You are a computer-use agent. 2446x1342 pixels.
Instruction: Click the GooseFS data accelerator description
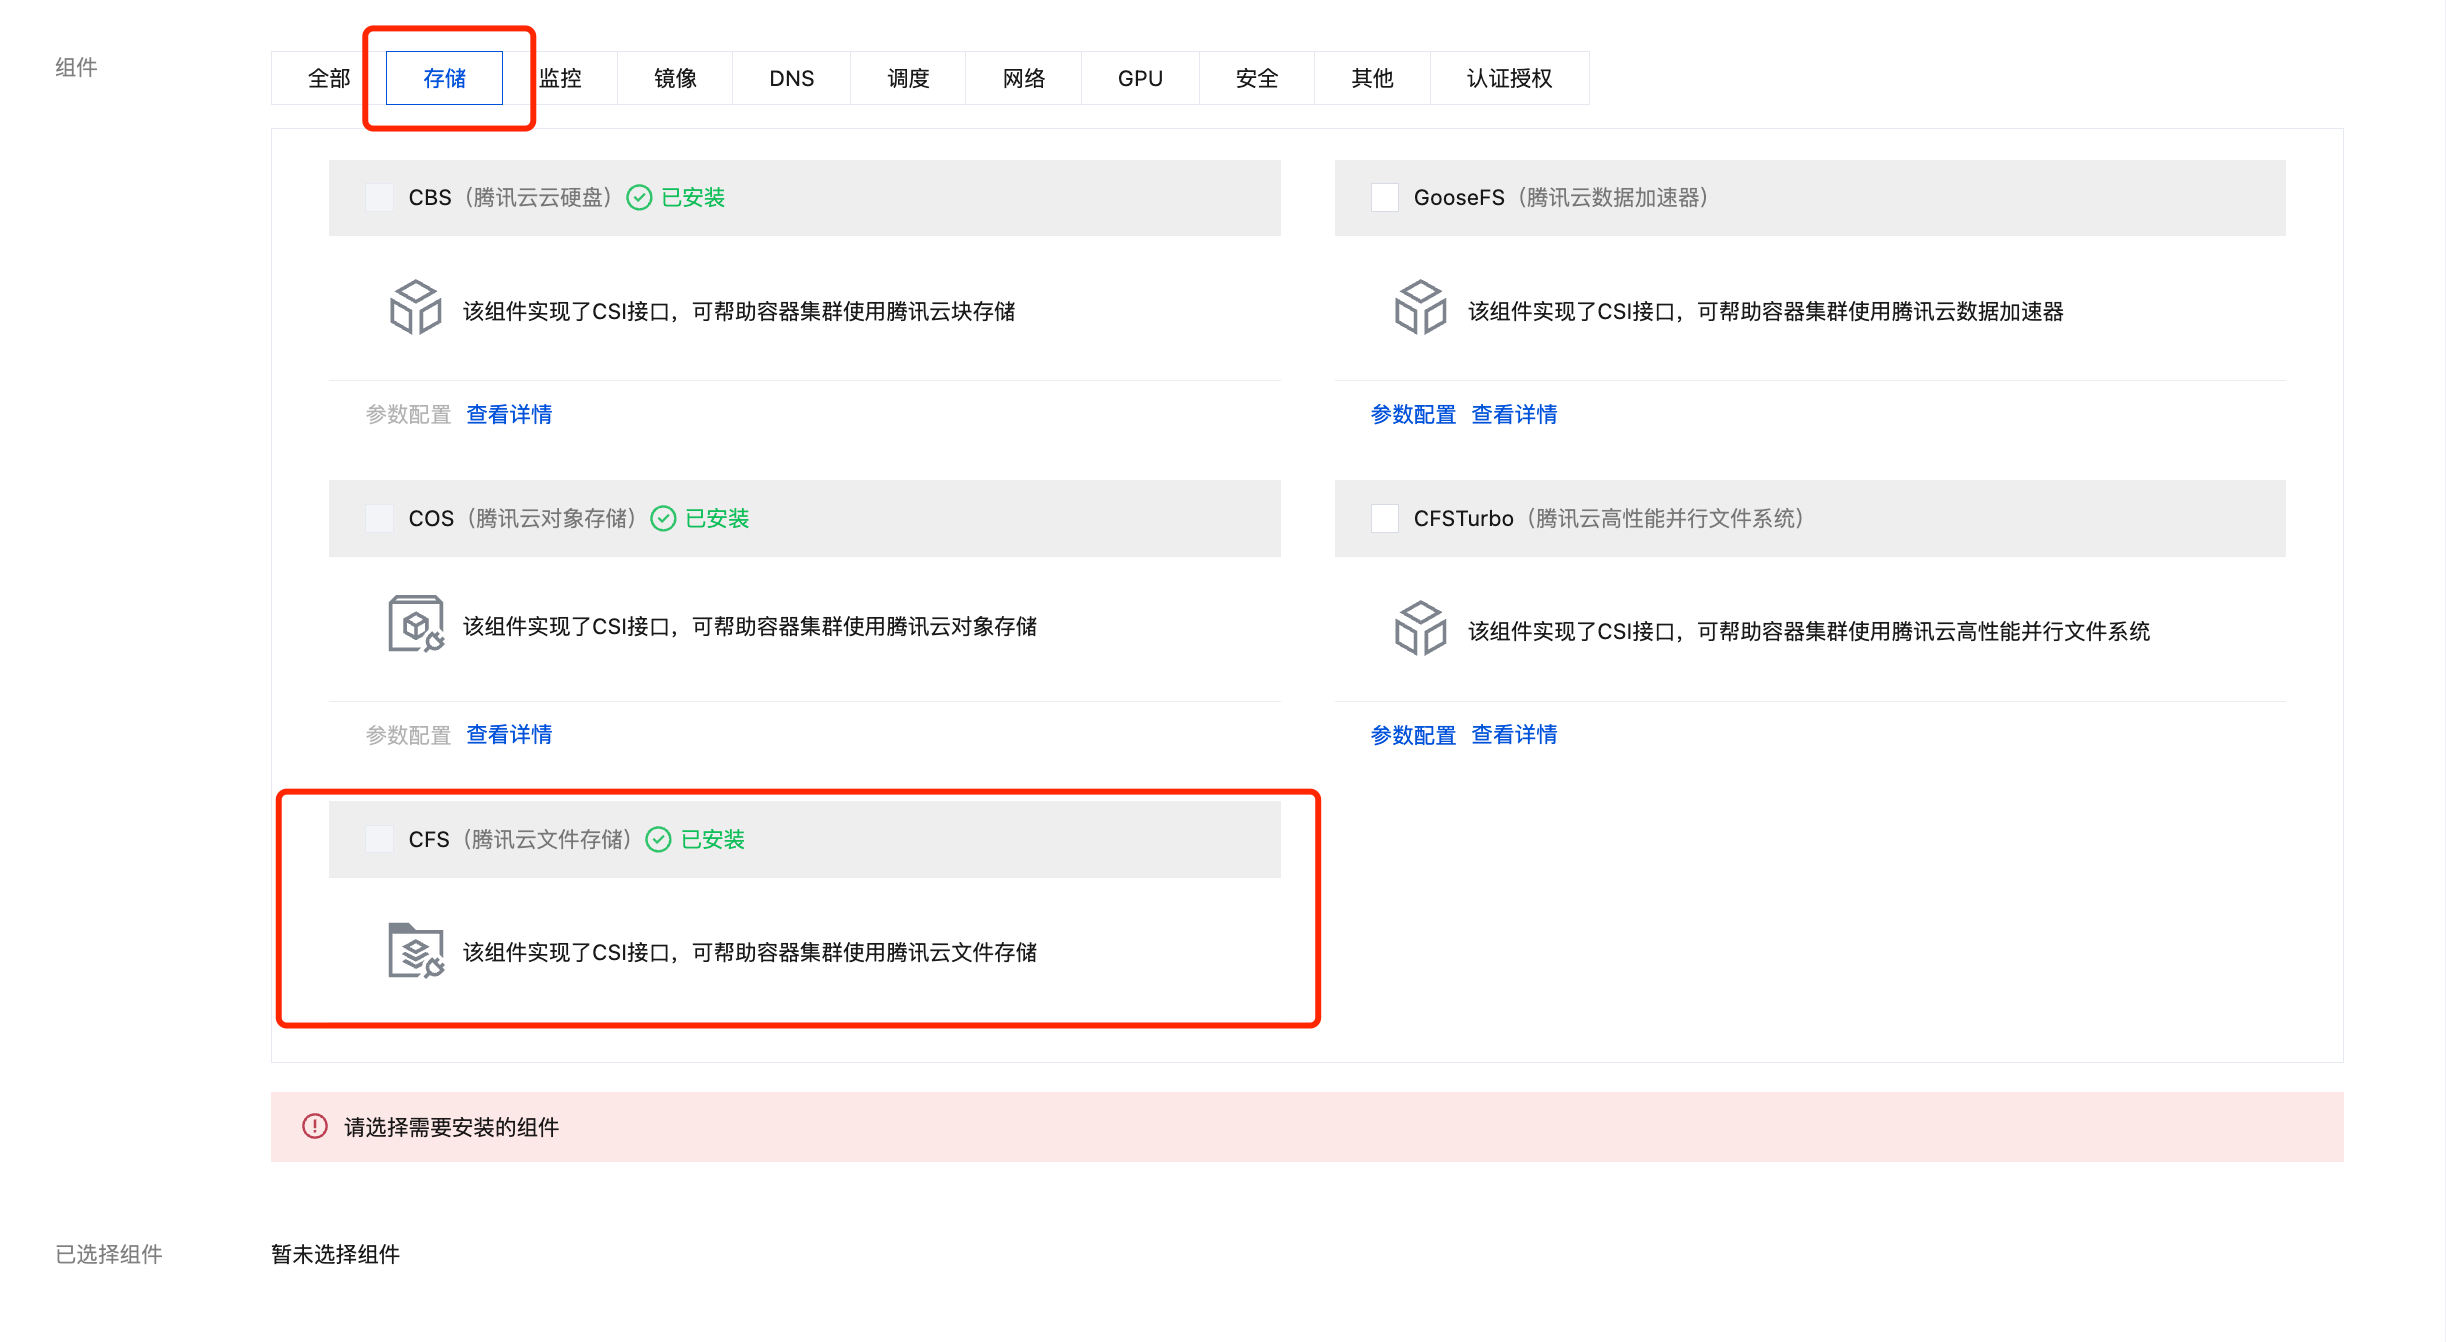1766,311
